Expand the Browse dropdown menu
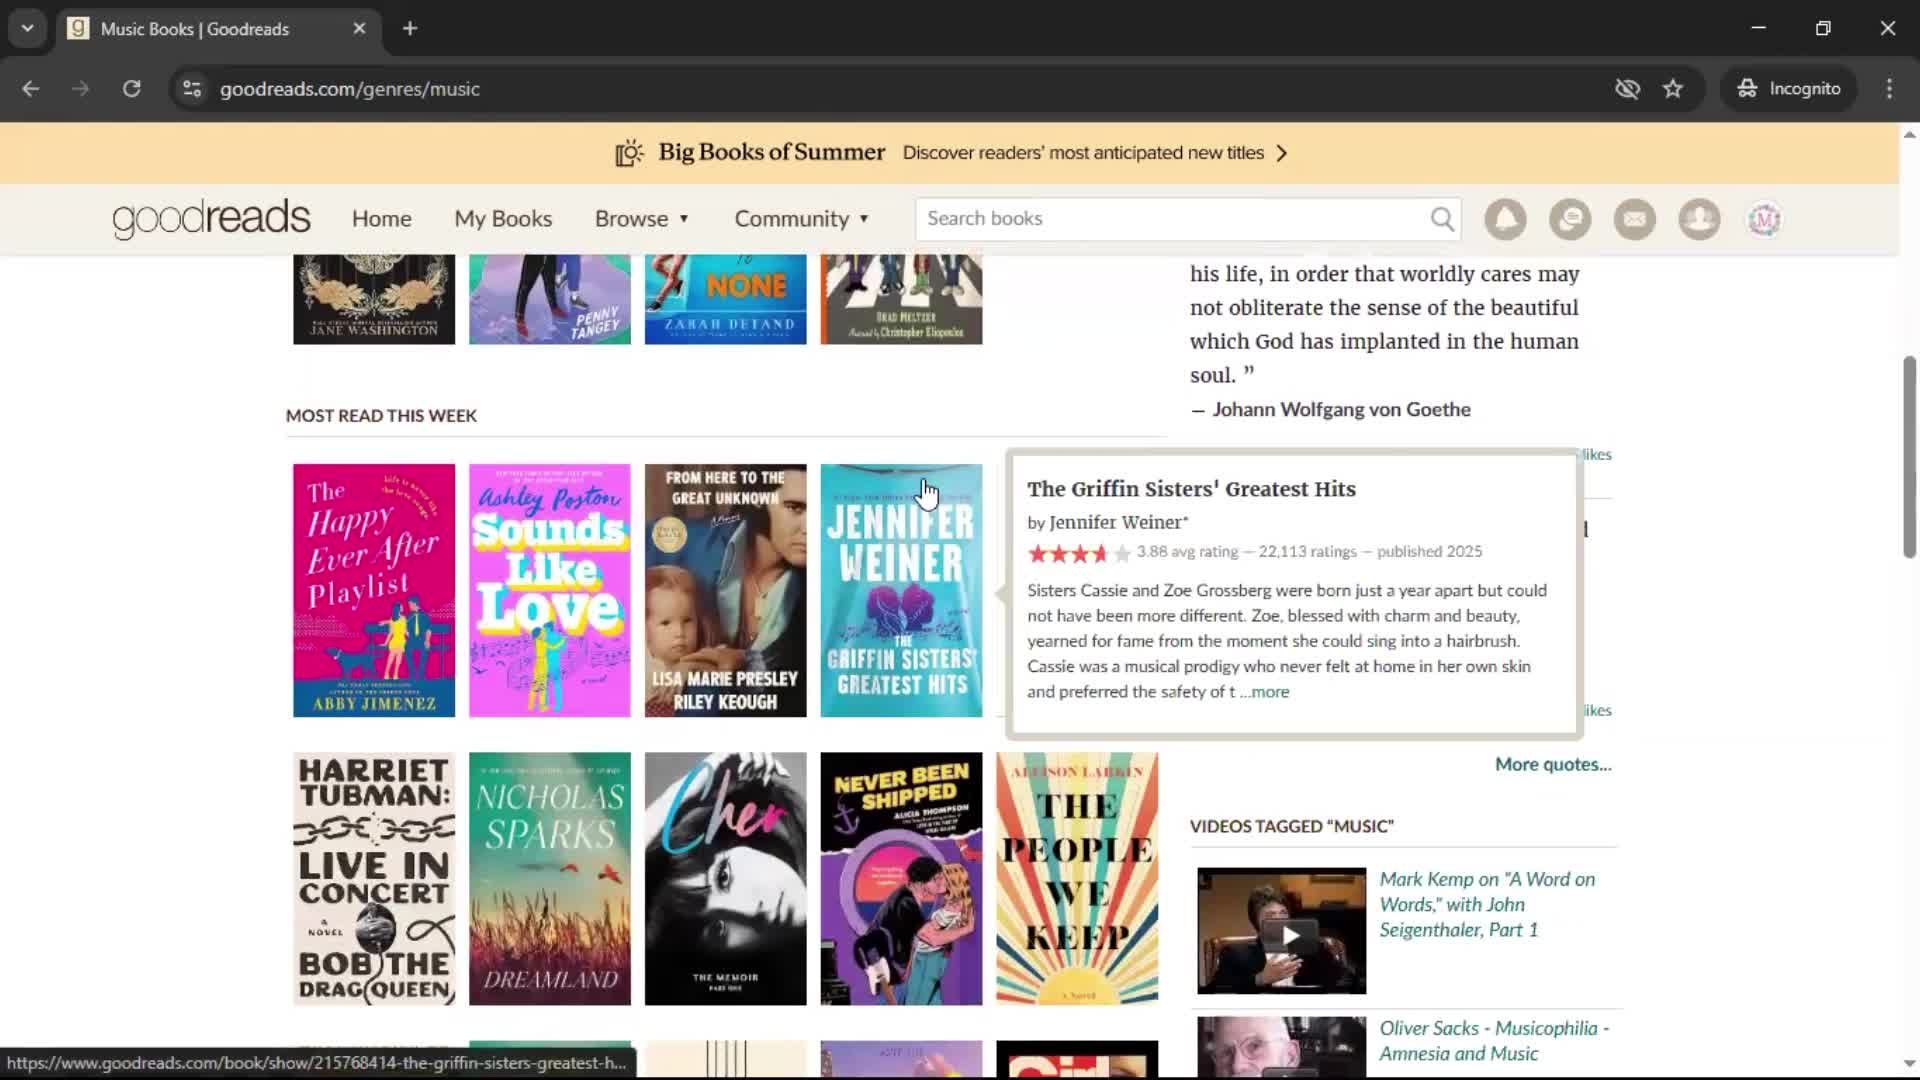Viewport: 1920px width, 1080px height. click(x=642, y=219)
